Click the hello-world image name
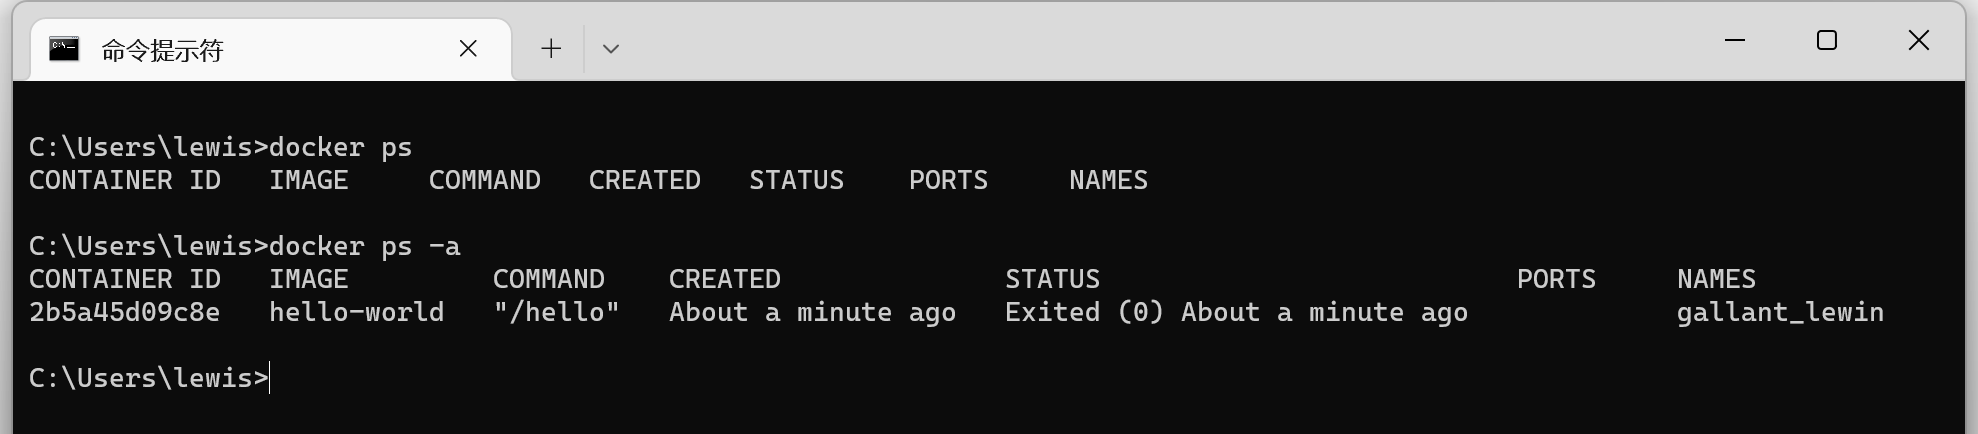 tap(356, 312)
